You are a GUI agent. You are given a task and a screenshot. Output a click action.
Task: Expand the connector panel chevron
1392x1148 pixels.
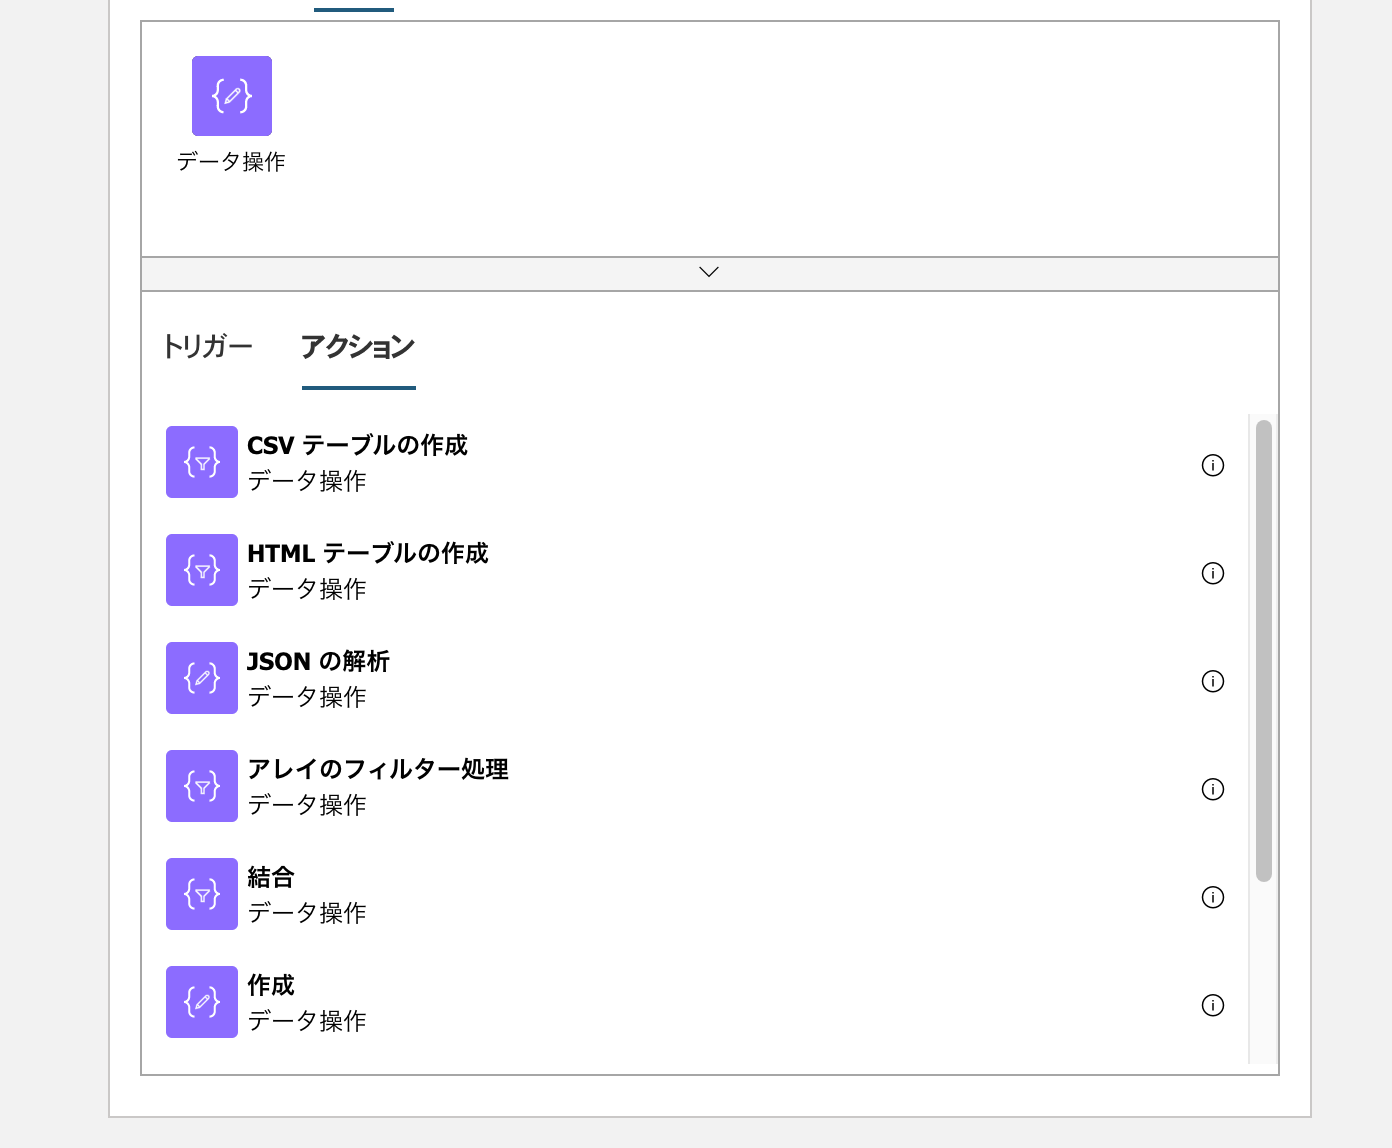[x=709, y=272]
